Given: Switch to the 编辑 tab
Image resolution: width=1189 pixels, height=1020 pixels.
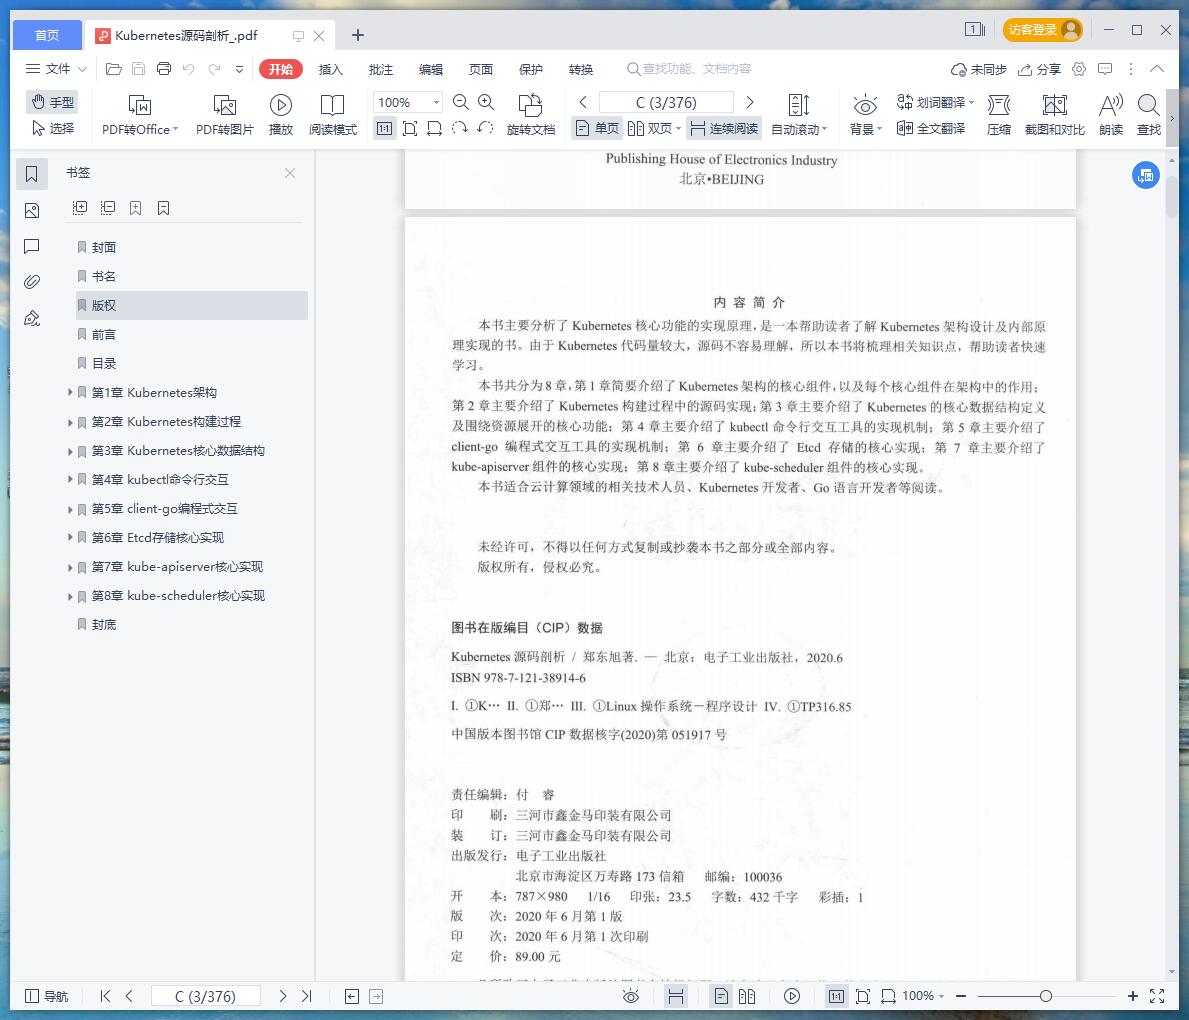Looking at the screenshot, I should click(x=431, y=69).
